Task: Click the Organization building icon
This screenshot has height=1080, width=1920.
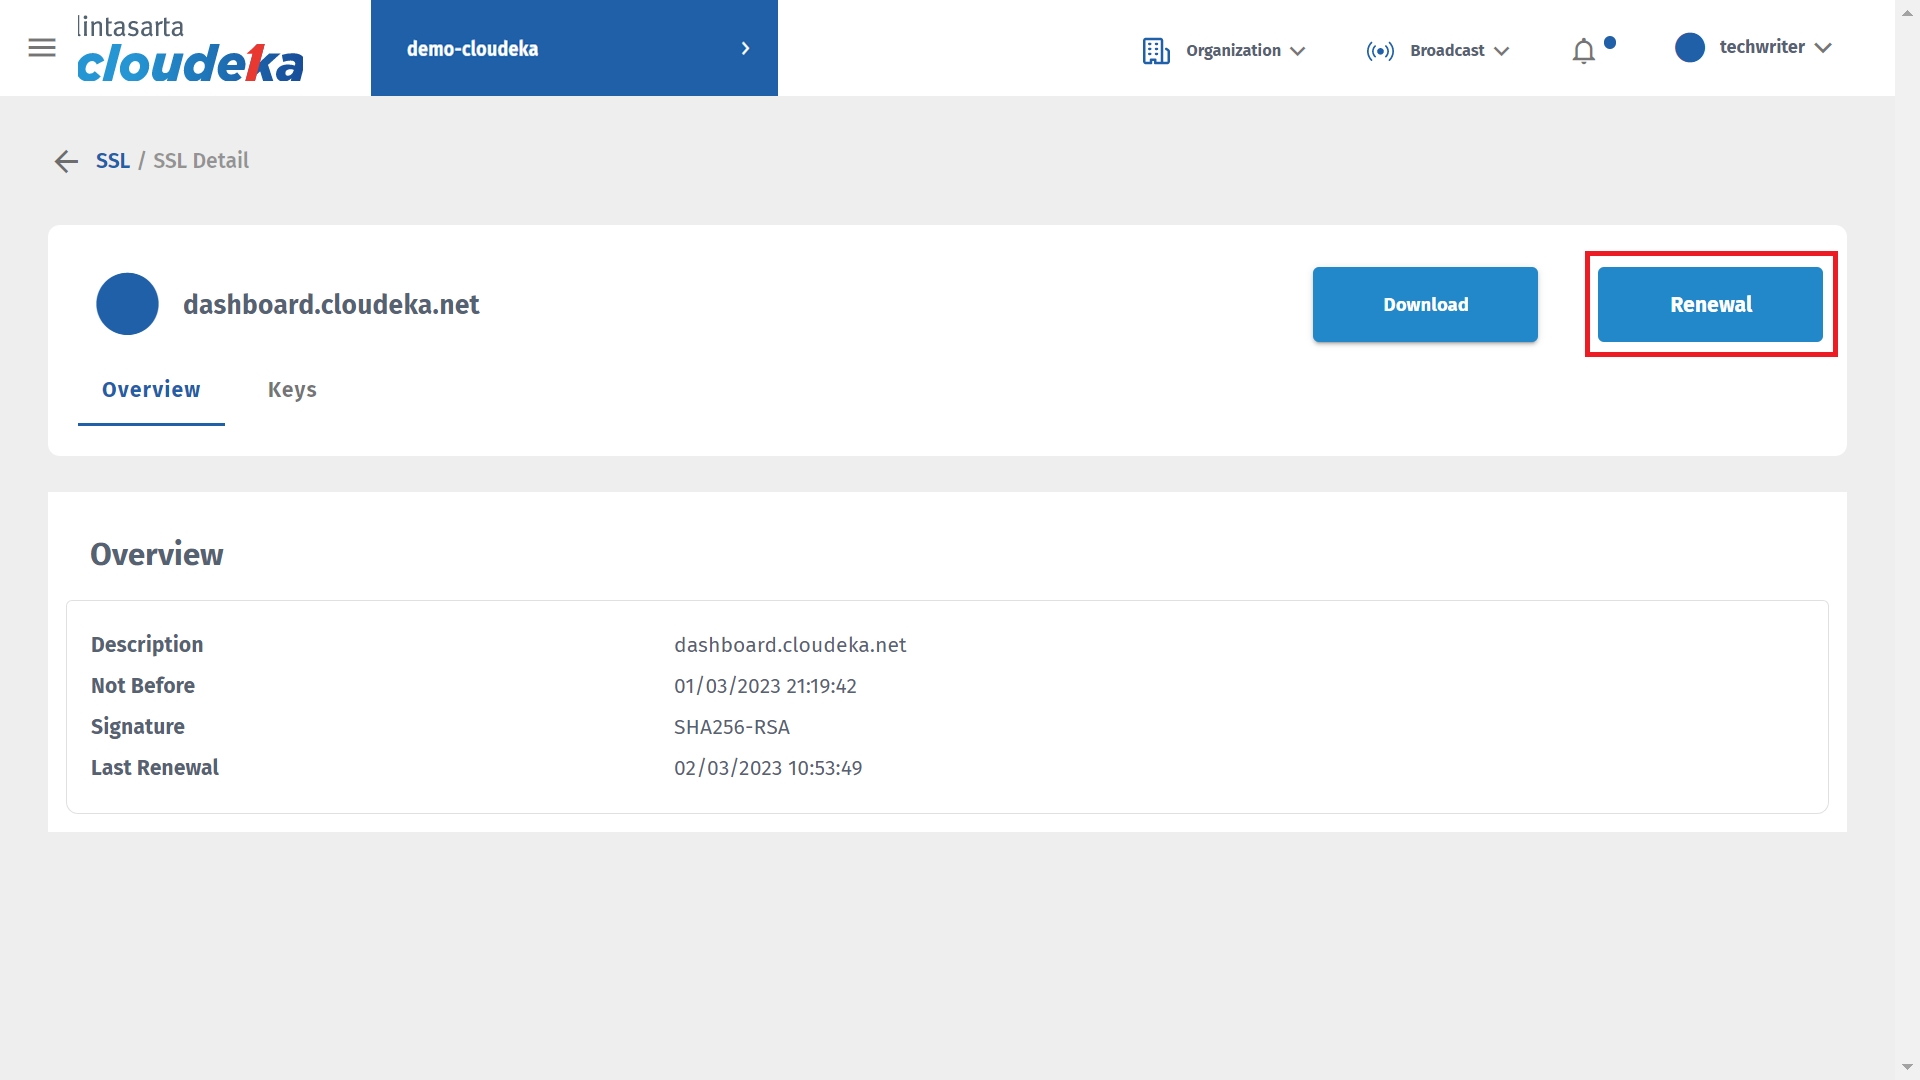Action: coord(1156,51)
